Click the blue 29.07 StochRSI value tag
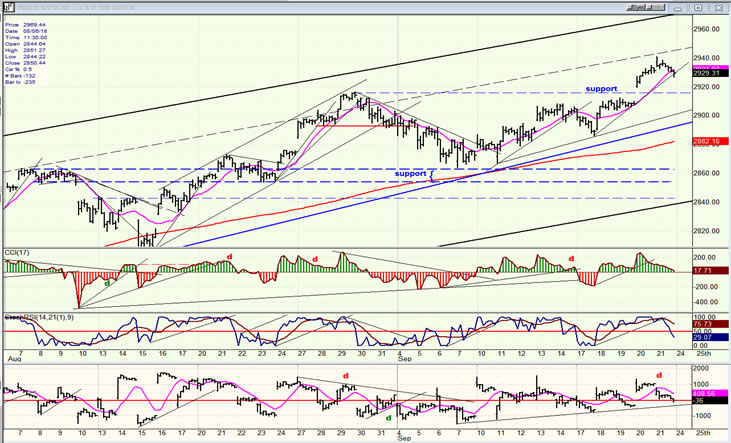This screenshot has width=731, height=443. pos(710,337)
